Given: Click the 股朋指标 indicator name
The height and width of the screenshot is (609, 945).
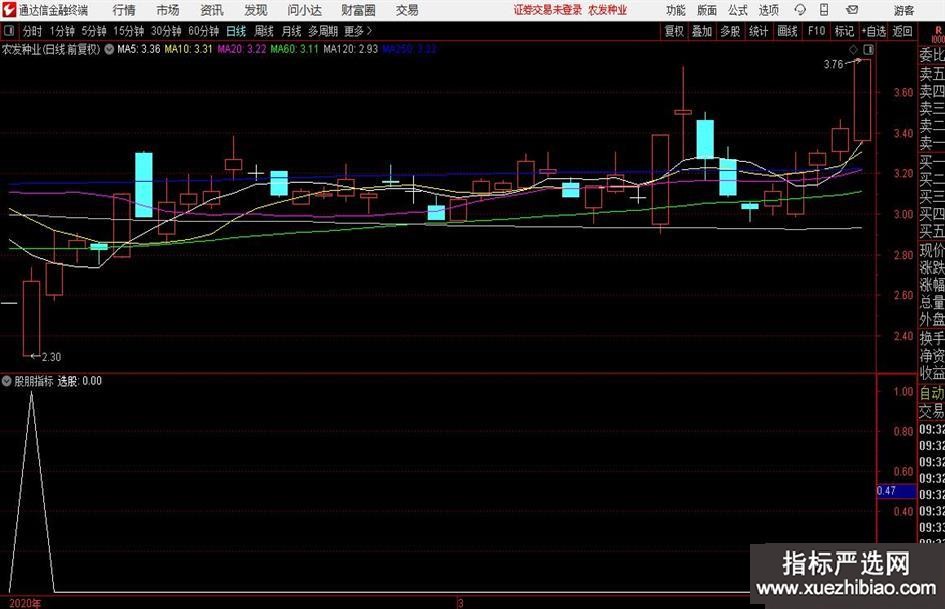Looking at the screenshot, I should point(34,381).
